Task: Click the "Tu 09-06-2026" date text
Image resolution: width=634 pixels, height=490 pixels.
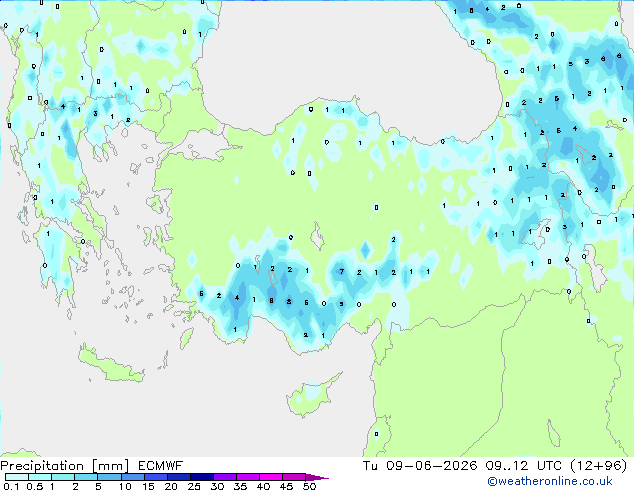Action: coord(420,466)
